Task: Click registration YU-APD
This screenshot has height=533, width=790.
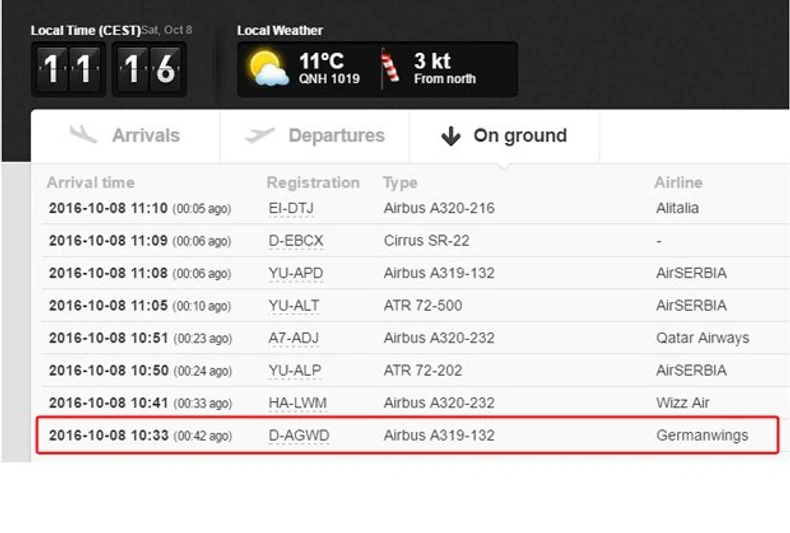Action: [295, 273]
